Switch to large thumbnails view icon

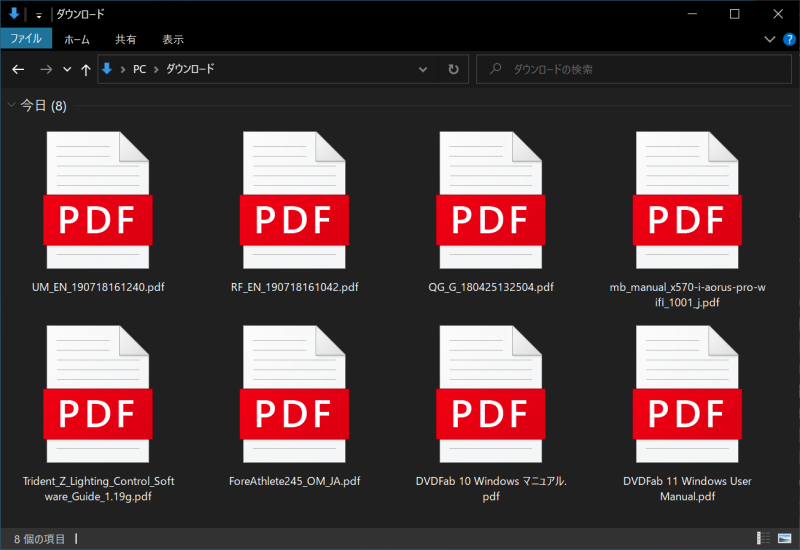click(x=784, y=538)
